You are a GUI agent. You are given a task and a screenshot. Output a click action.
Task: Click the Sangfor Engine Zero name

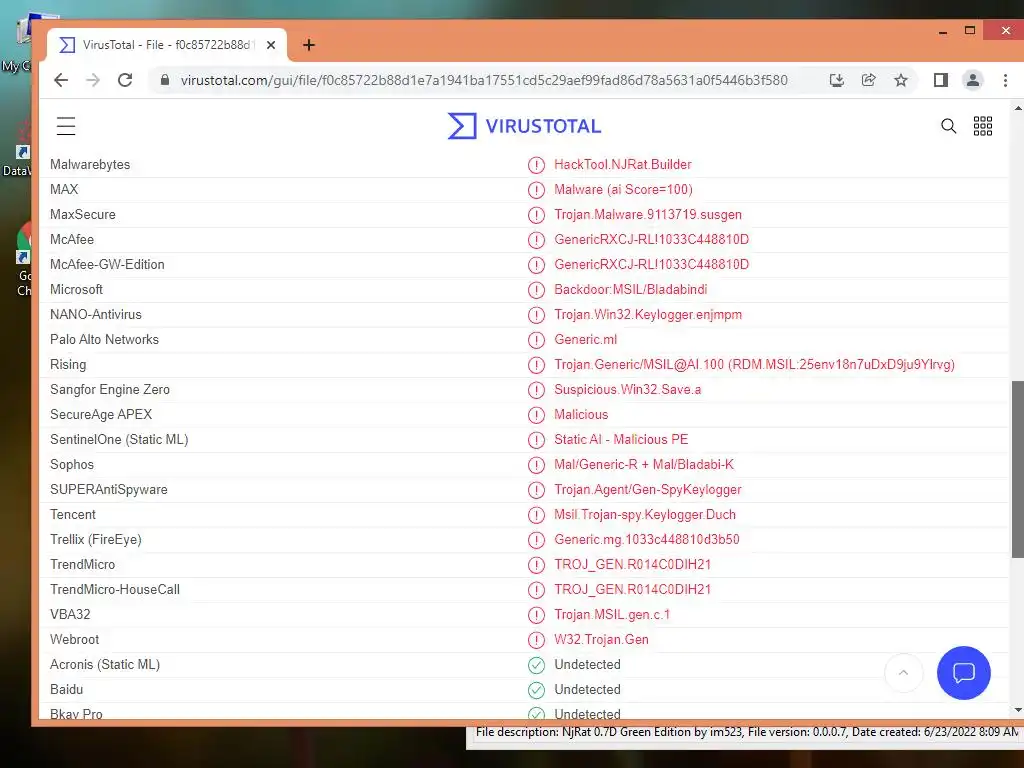[110, 389]
